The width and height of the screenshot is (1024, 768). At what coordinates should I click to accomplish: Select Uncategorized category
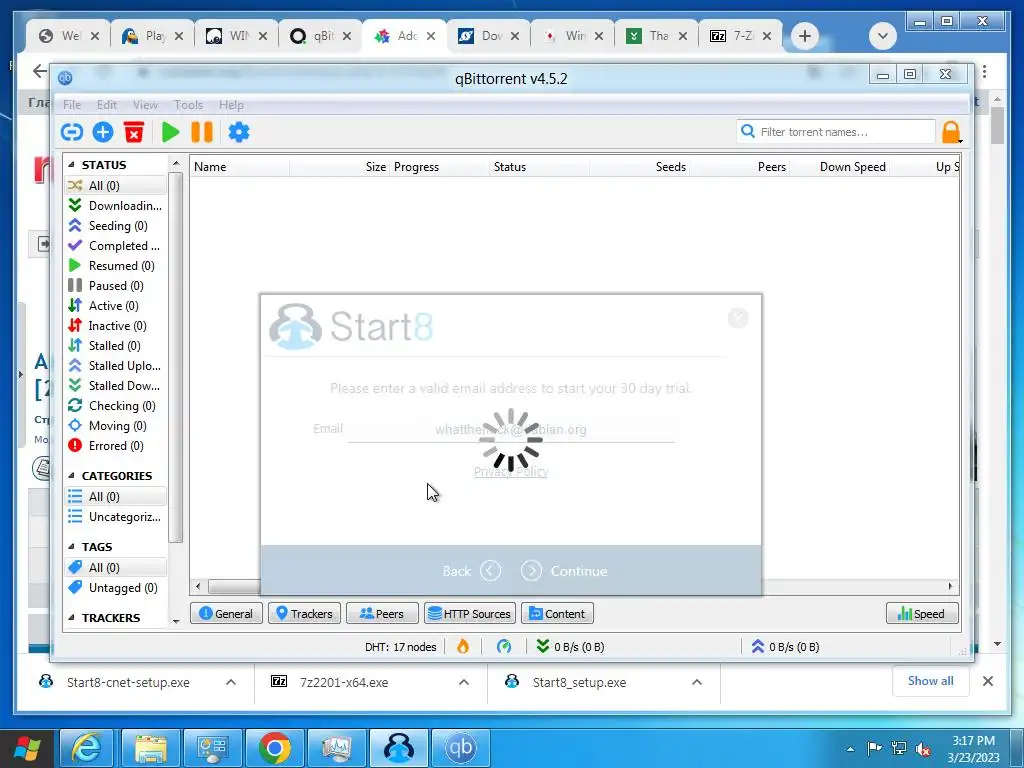(x=116, y=517)
